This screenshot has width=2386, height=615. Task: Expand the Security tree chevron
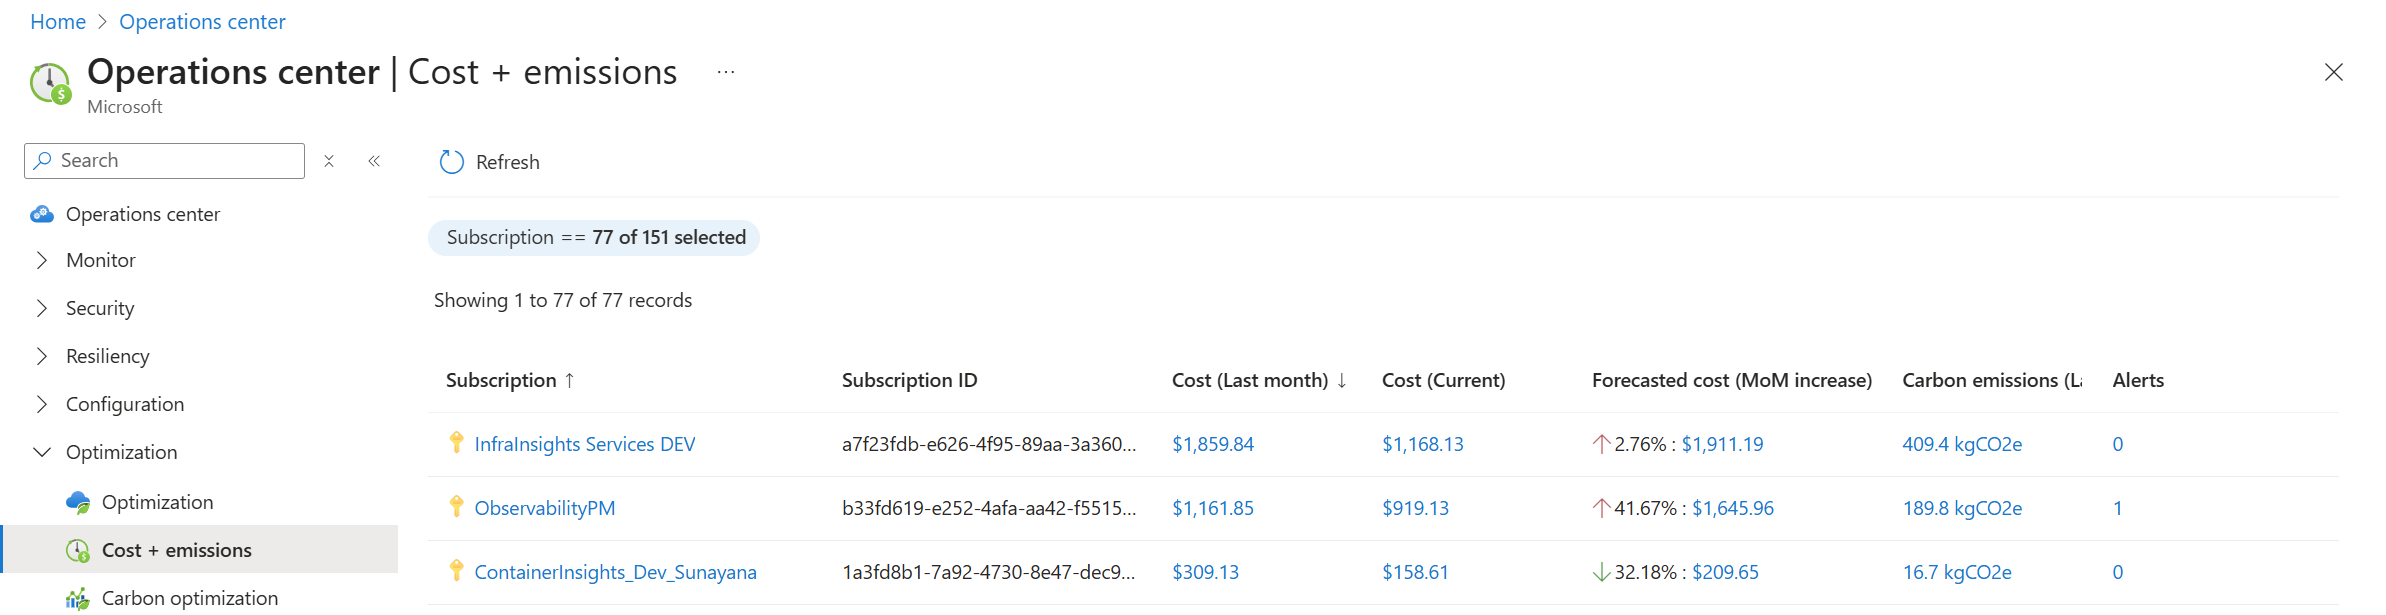pyautogui.click(x=42, y=308)
